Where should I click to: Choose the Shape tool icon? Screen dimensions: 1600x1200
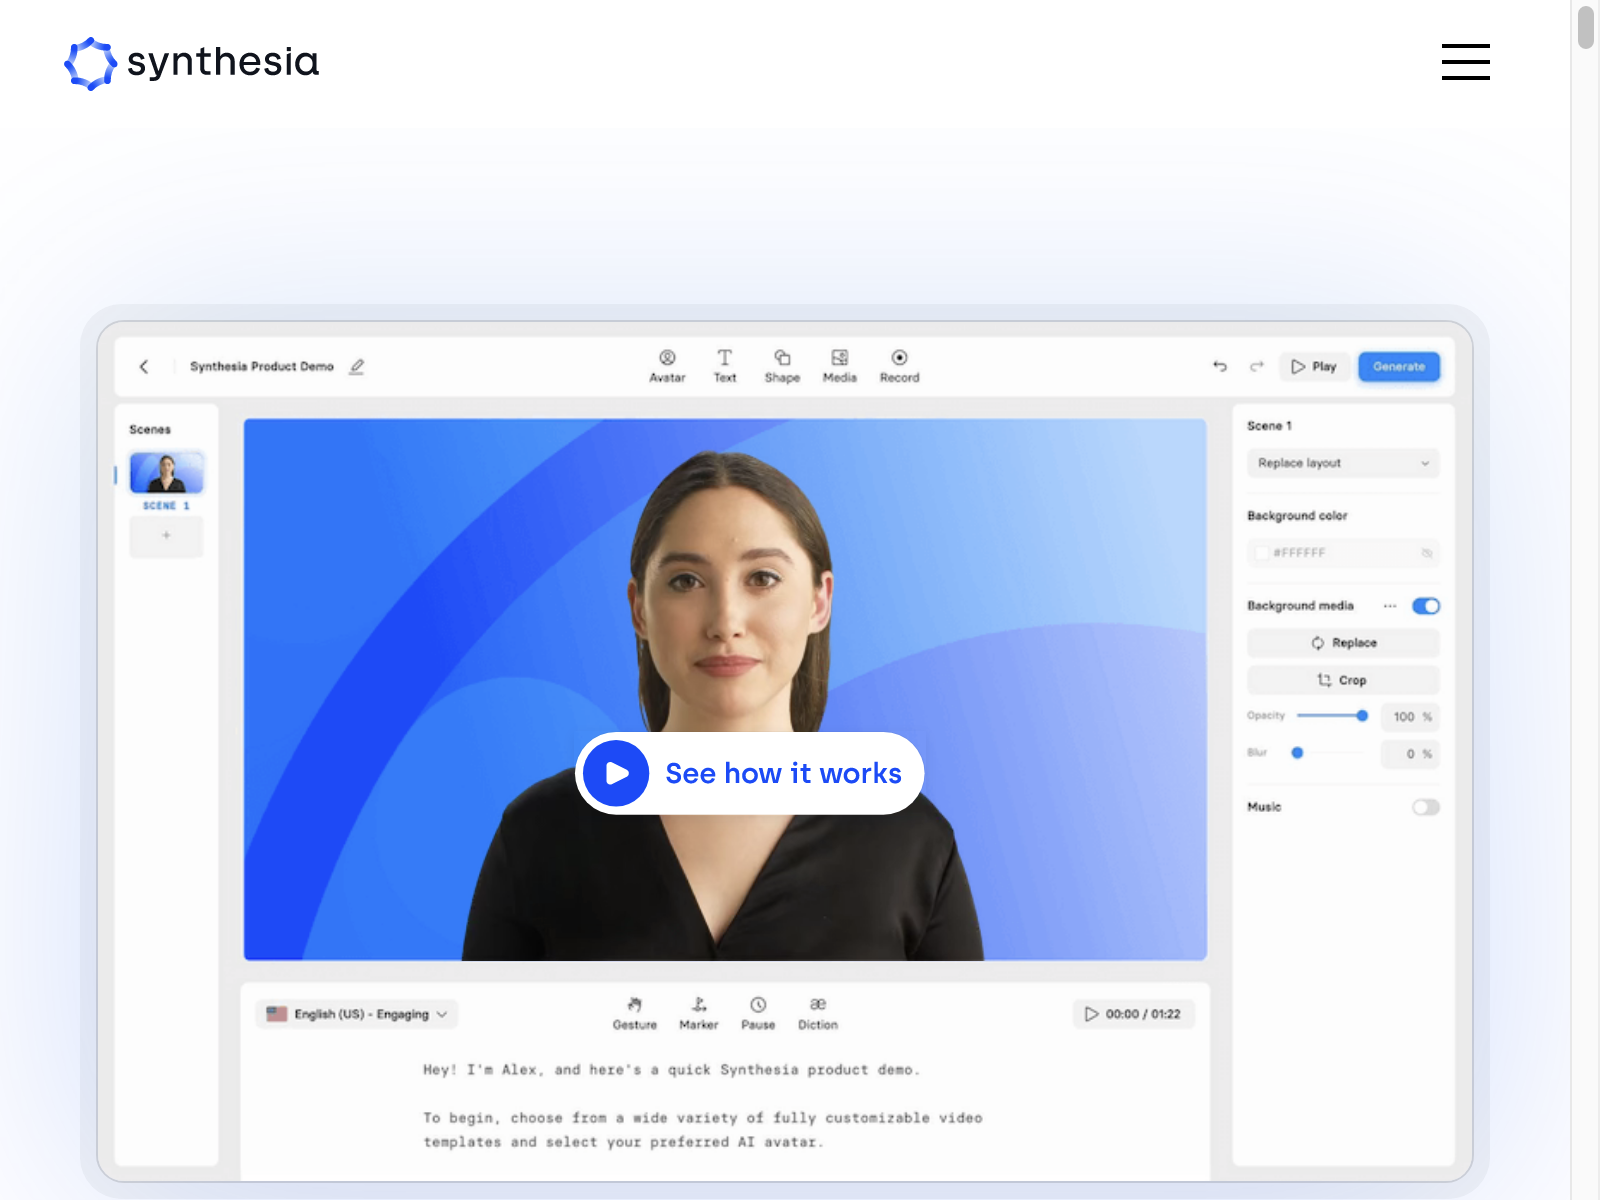782,358
